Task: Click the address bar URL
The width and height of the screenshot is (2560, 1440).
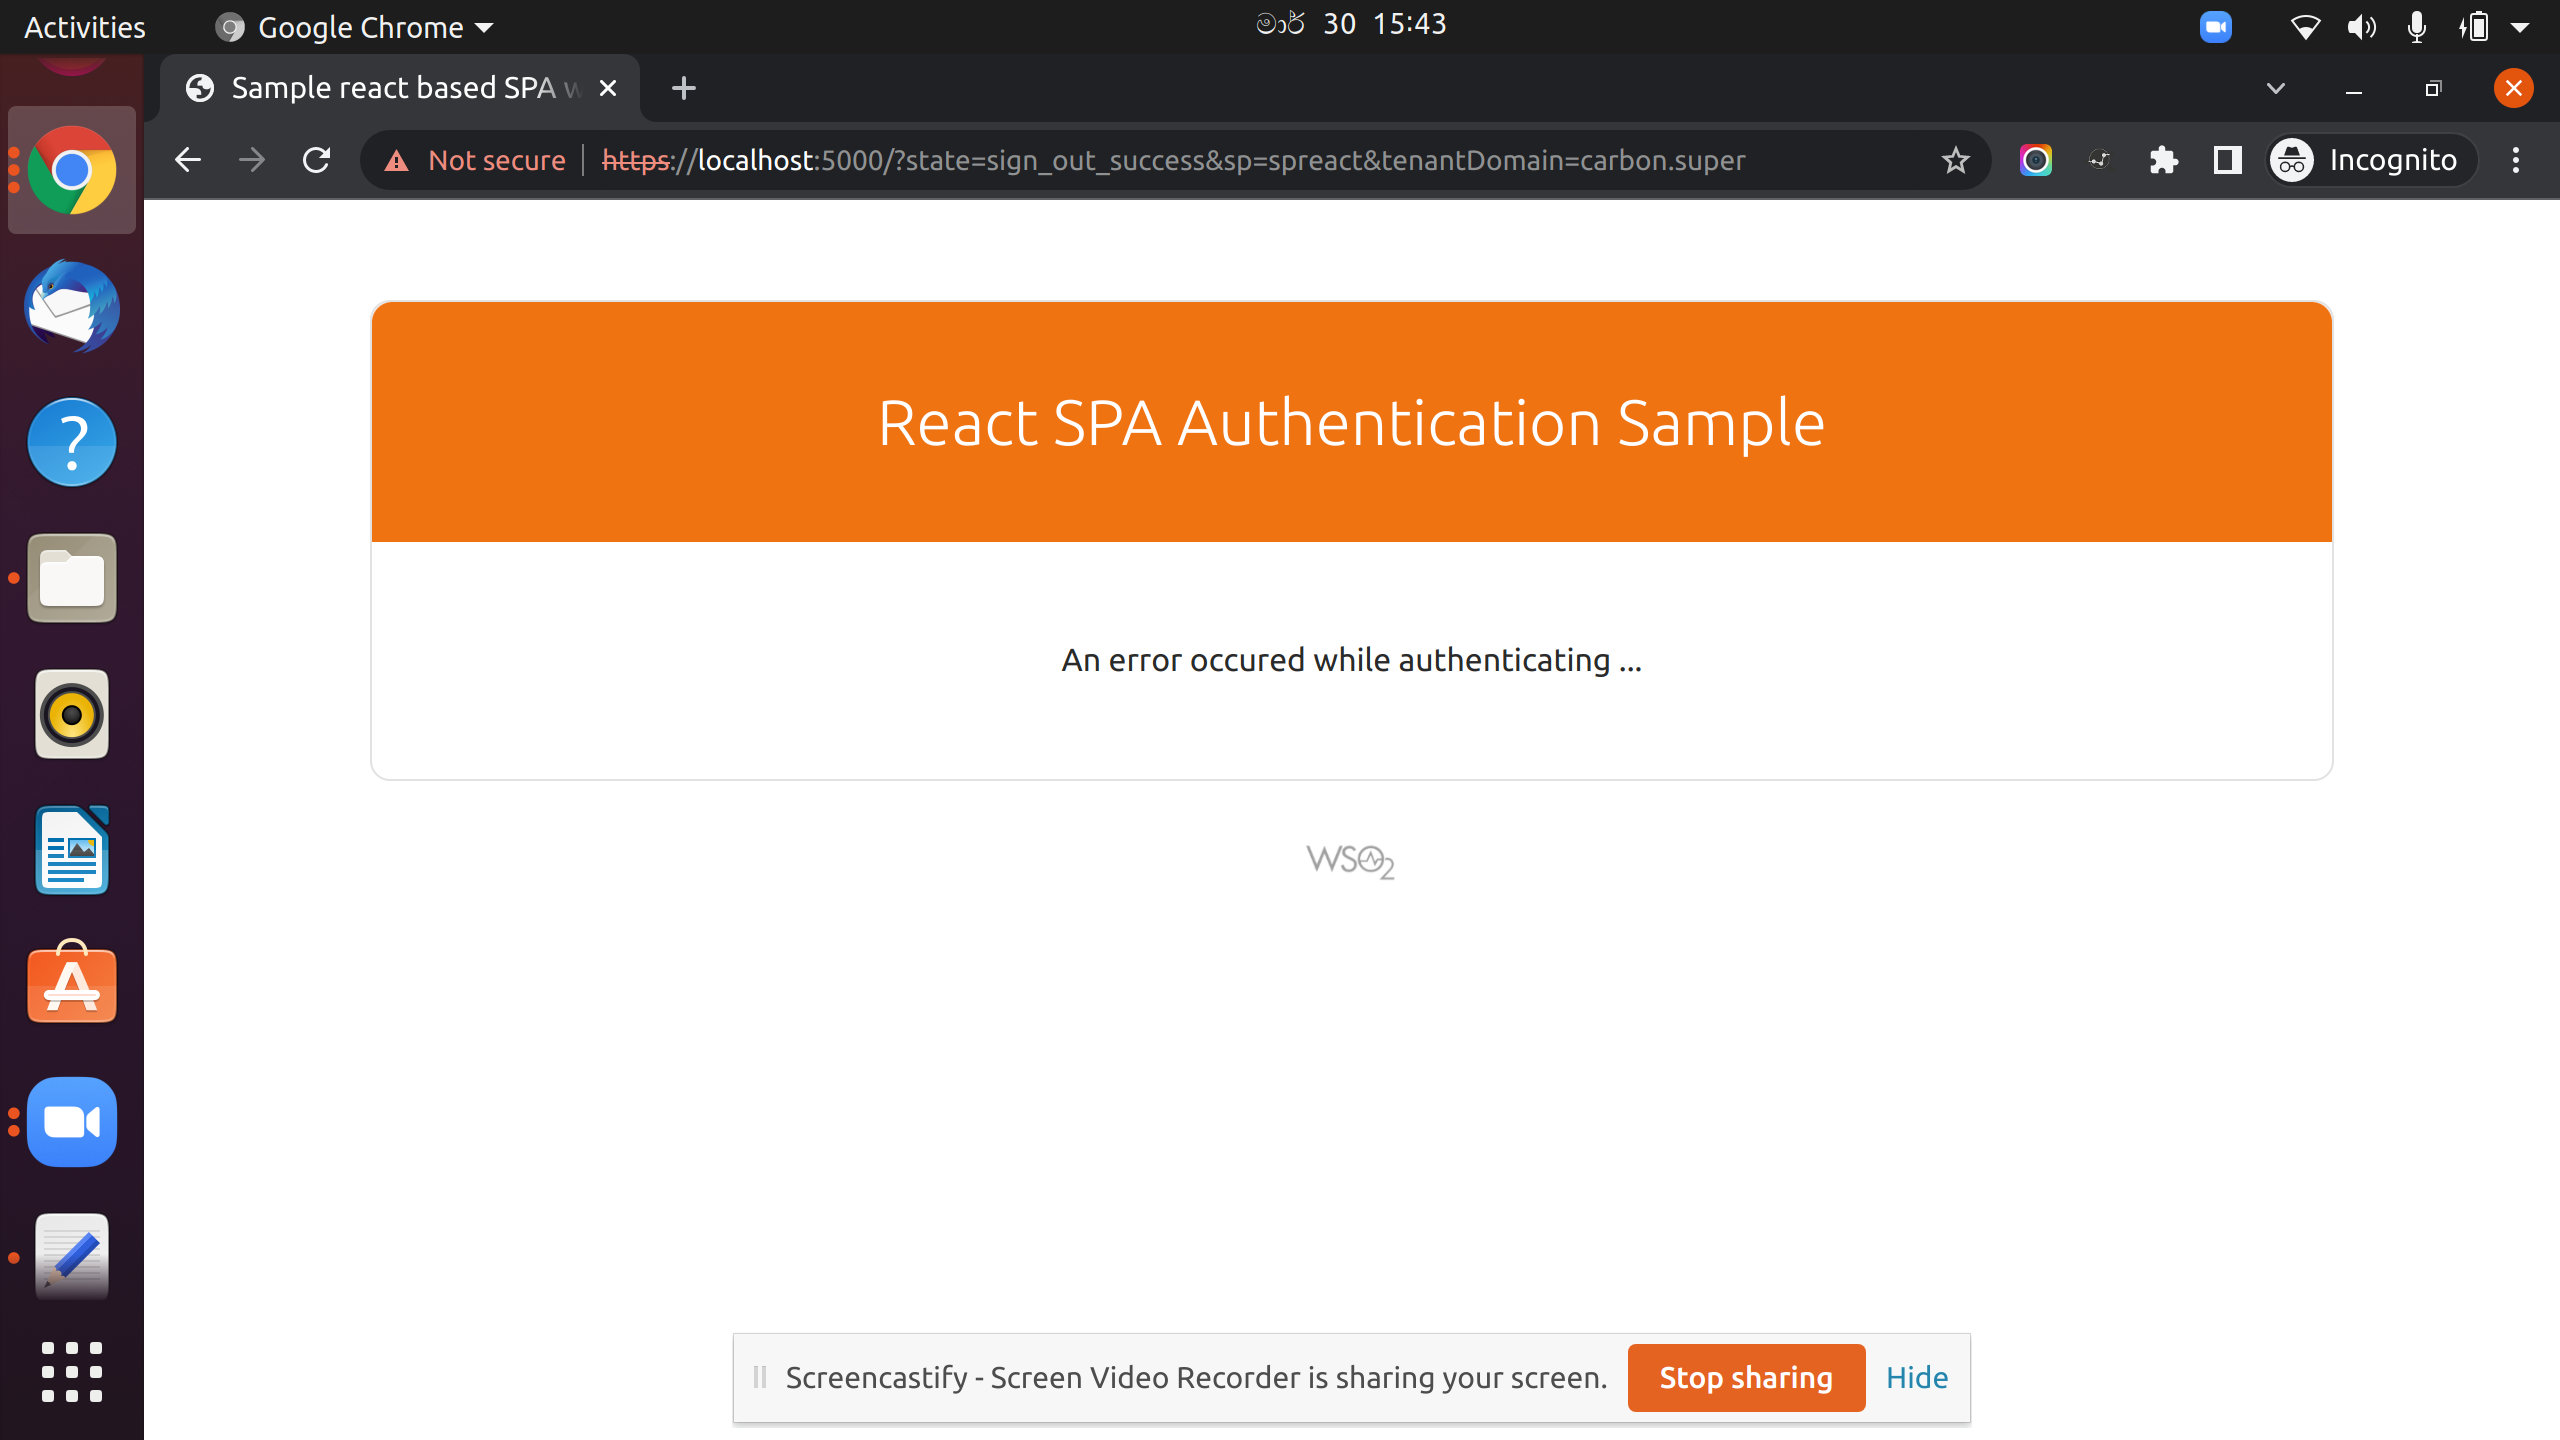Action: tap(1172, 160)
